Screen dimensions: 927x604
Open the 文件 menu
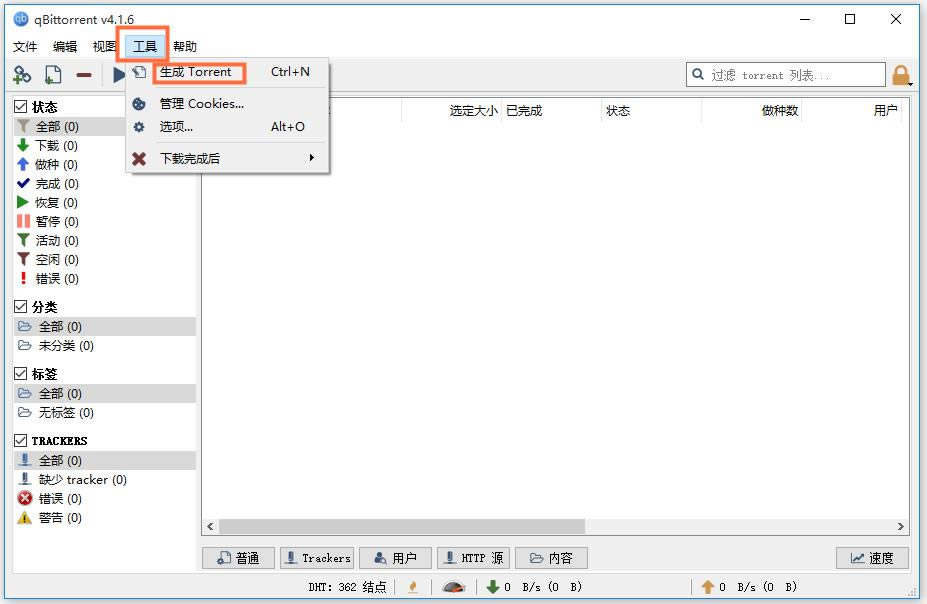point(25,47)
